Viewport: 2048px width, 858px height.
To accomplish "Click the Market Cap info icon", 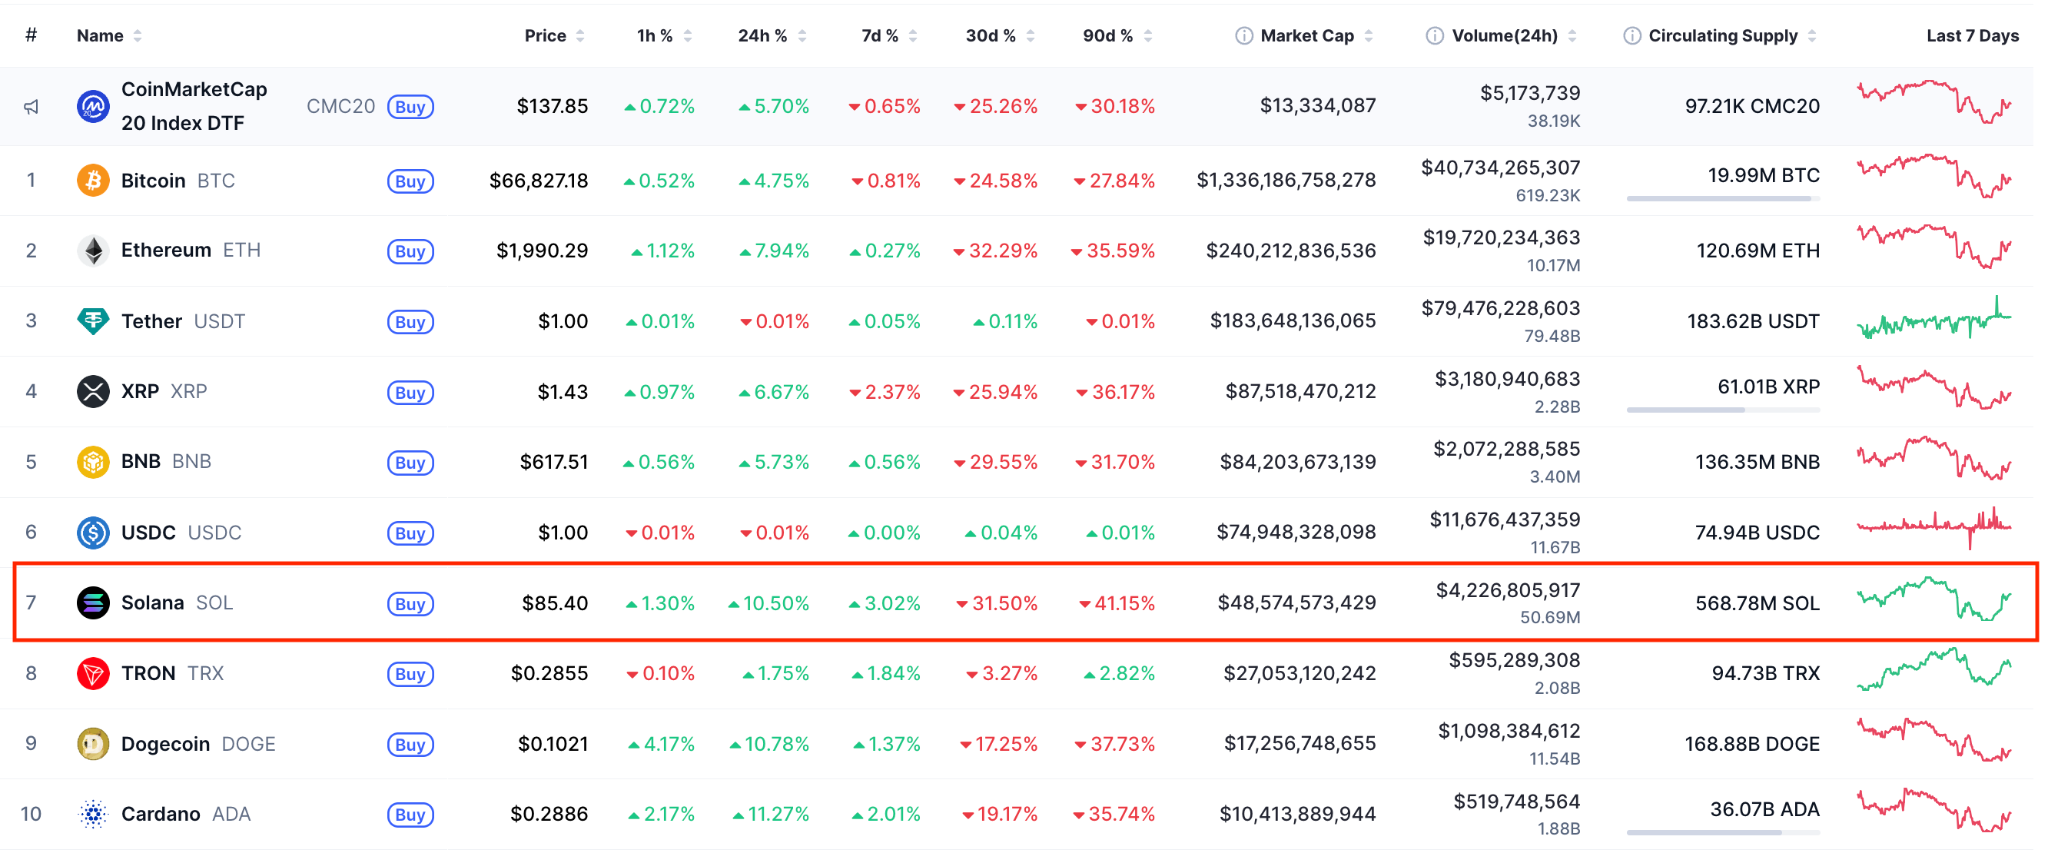I will click(1244, 36).
